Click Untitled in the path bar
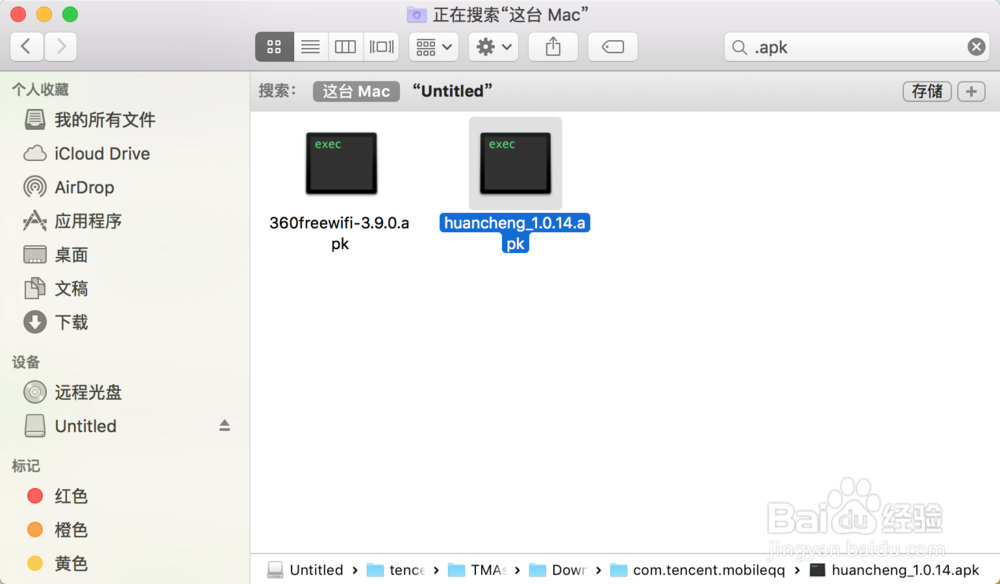 coord(305,570)
